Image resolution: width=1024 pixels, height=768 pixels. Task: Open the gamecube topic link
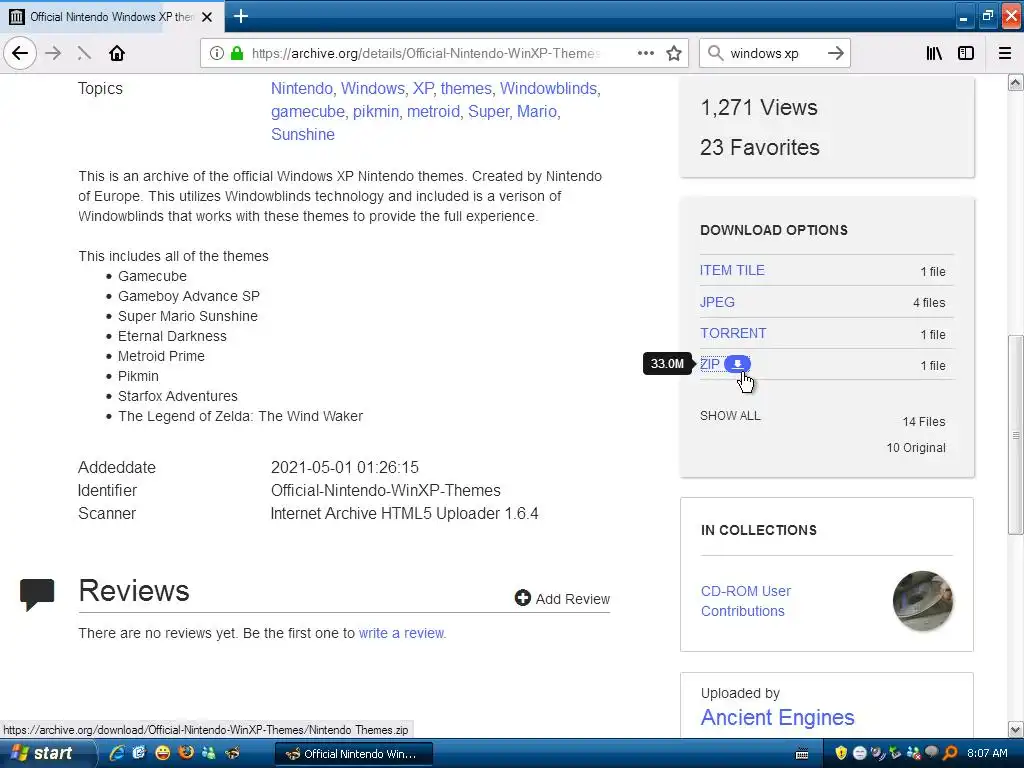pos(308,112)
